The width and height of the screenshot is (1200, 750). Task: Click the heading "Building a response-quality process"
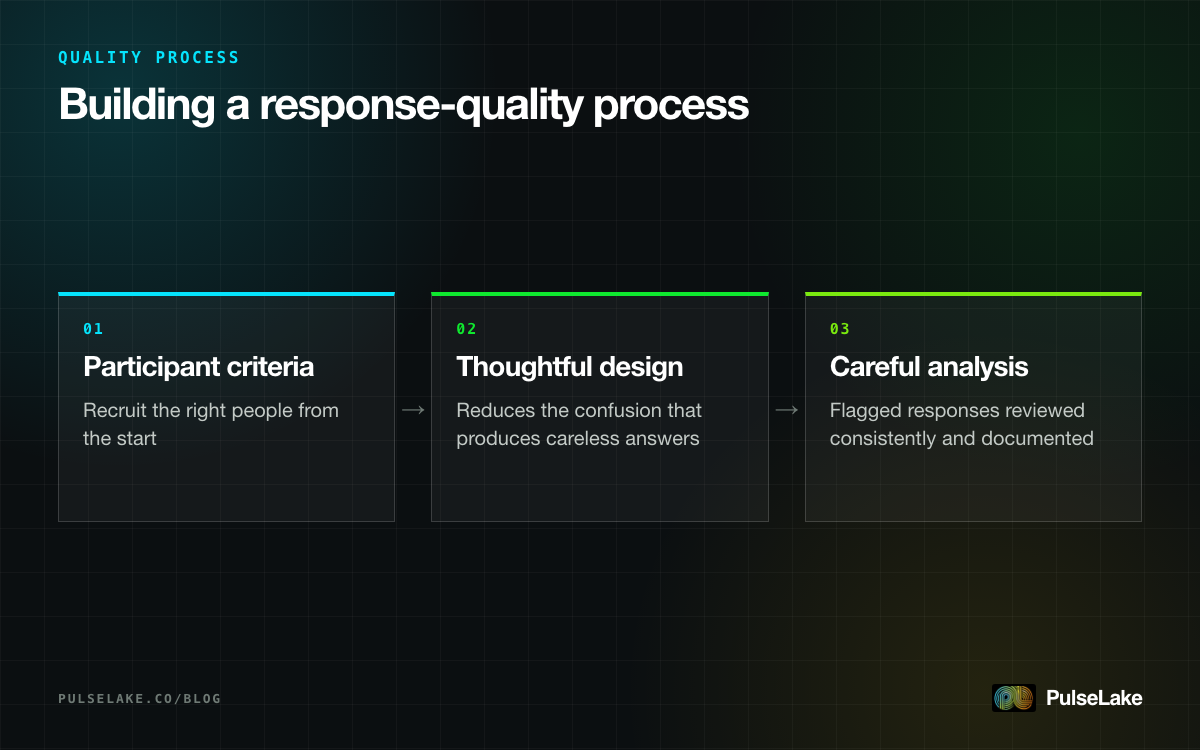[x=404, y=105]
